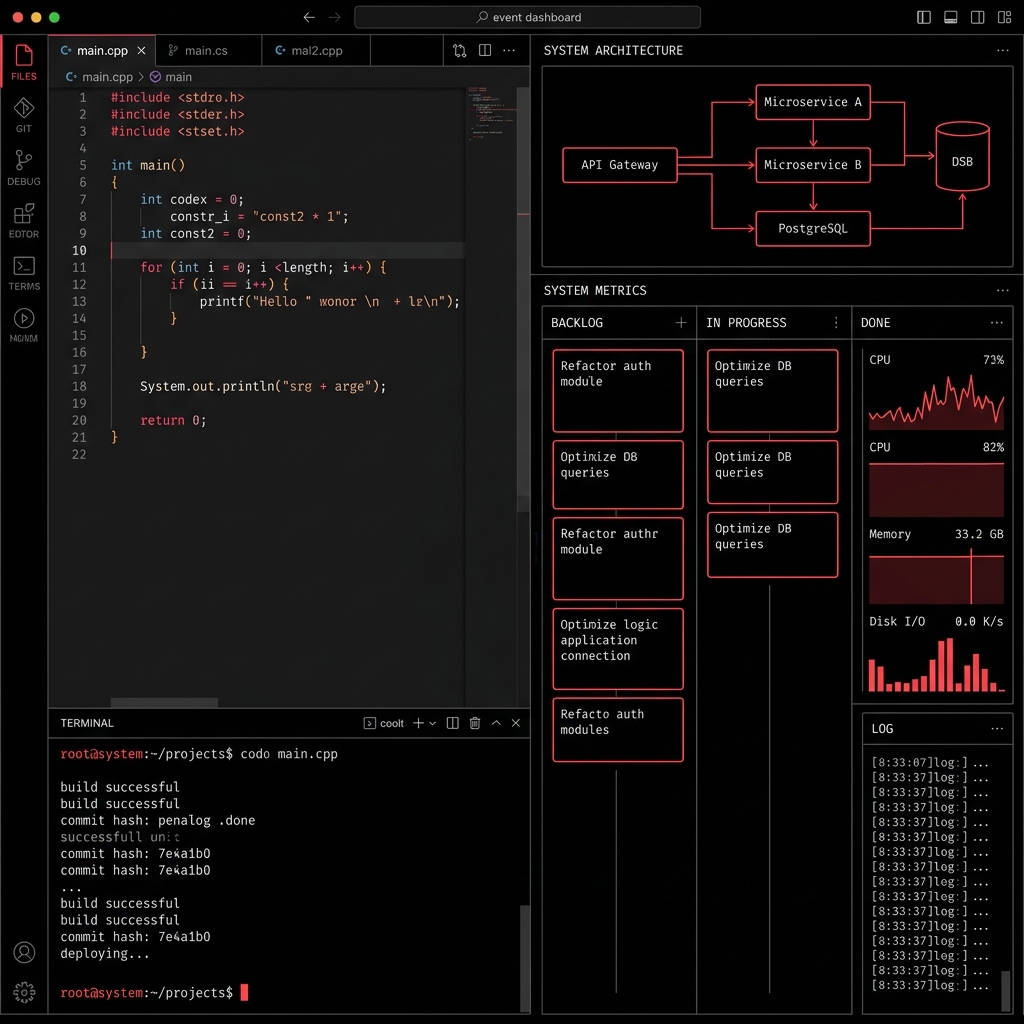Open the Log panel options menu
This screenshot has width=1024, height=1024.
click(x=997, y=729)
